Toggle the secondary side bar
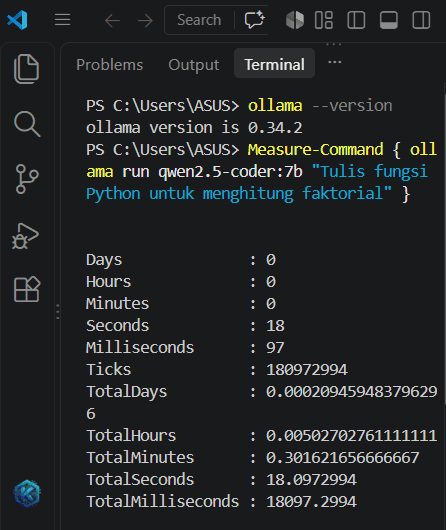446x530 pixels. (x=421, y=20)
